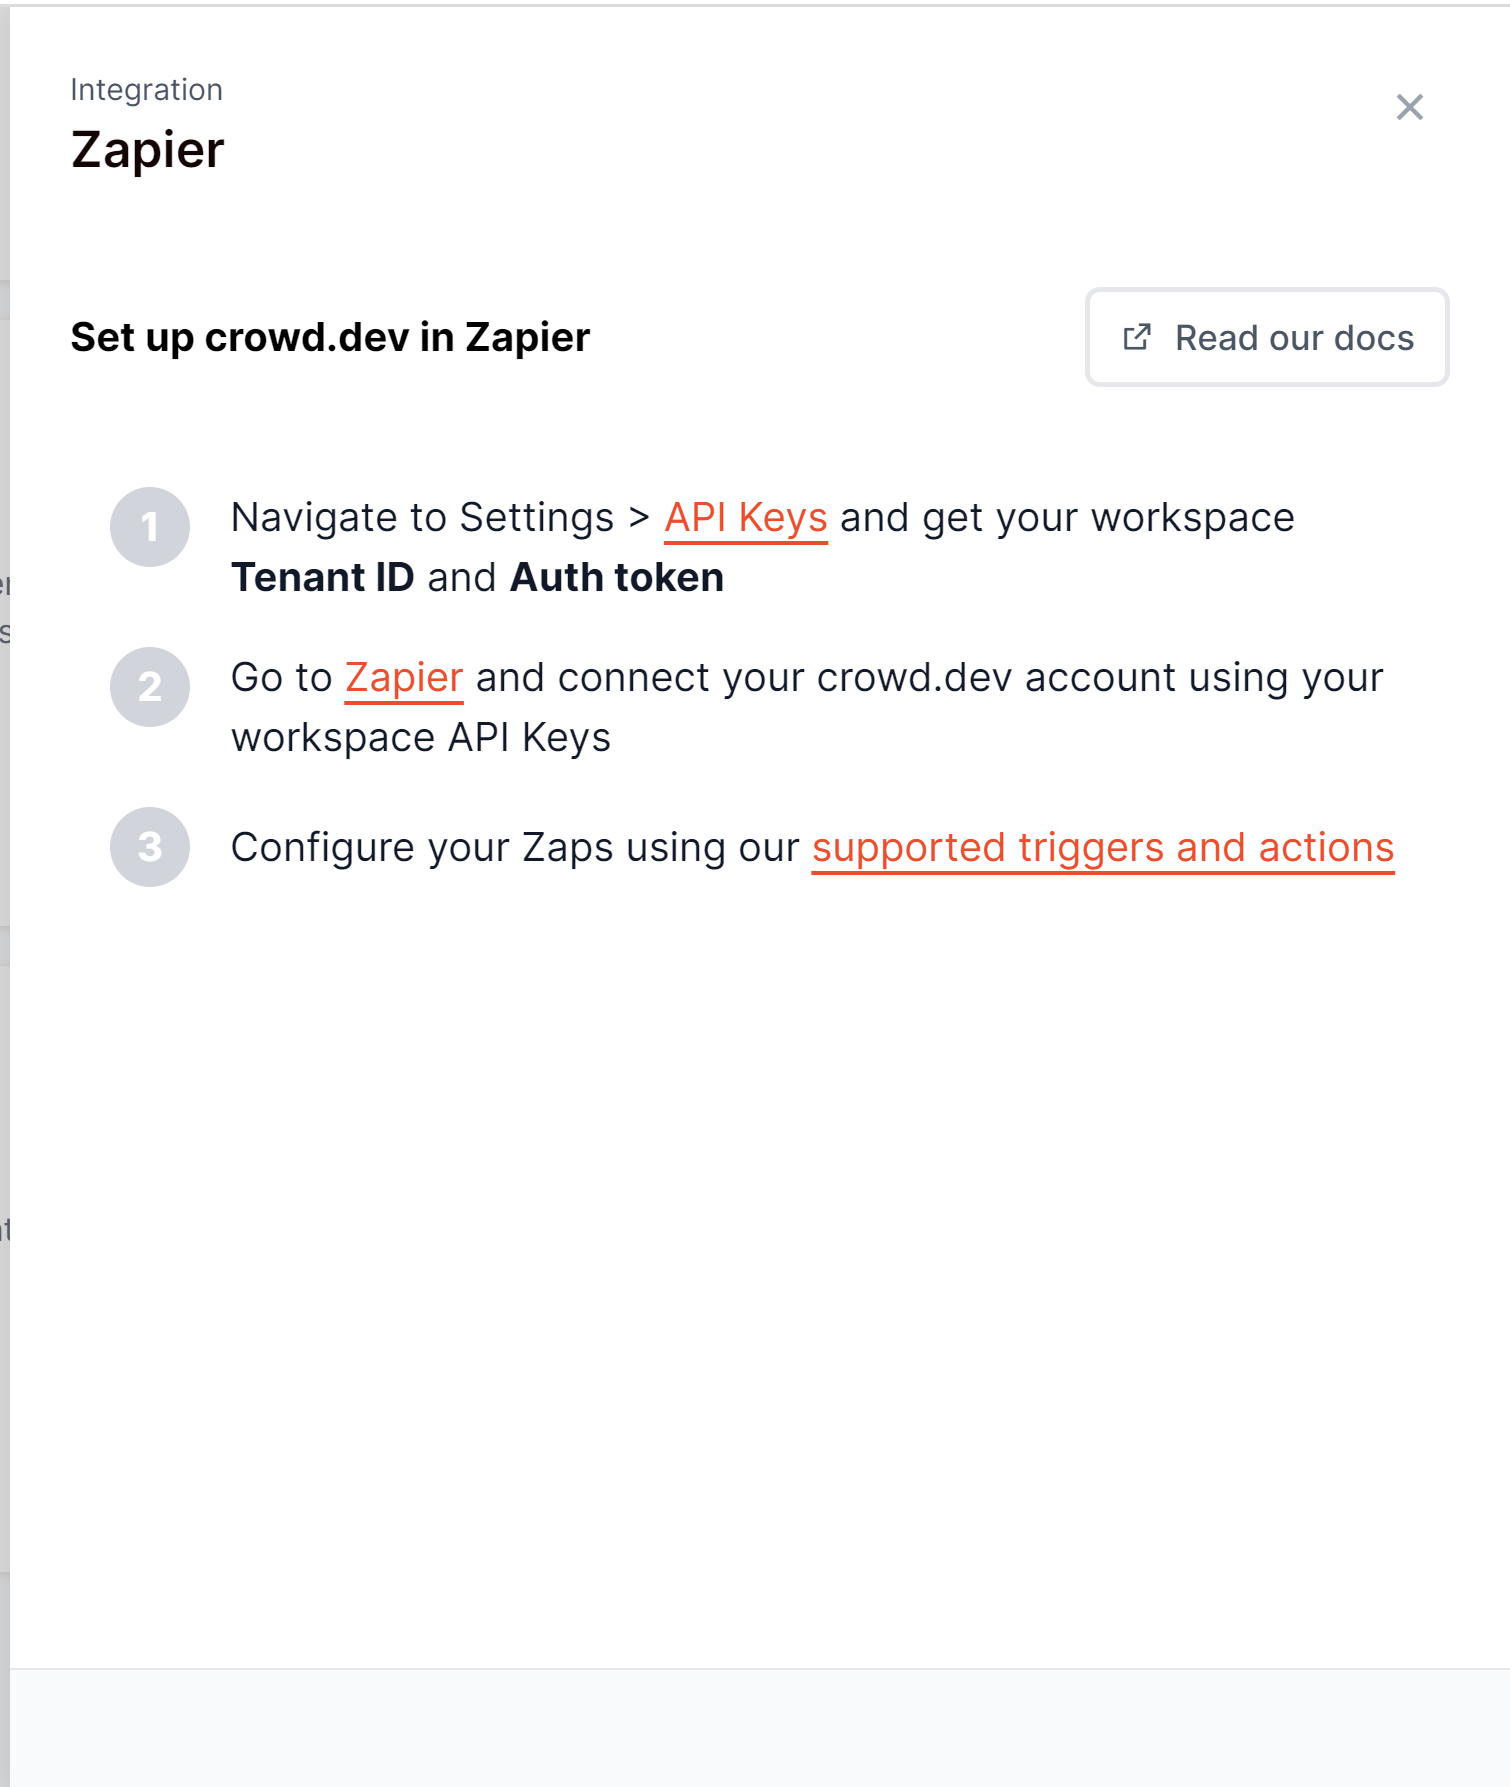
Task: Open supported triggers and actions link
Action: tap(1103, 848)
